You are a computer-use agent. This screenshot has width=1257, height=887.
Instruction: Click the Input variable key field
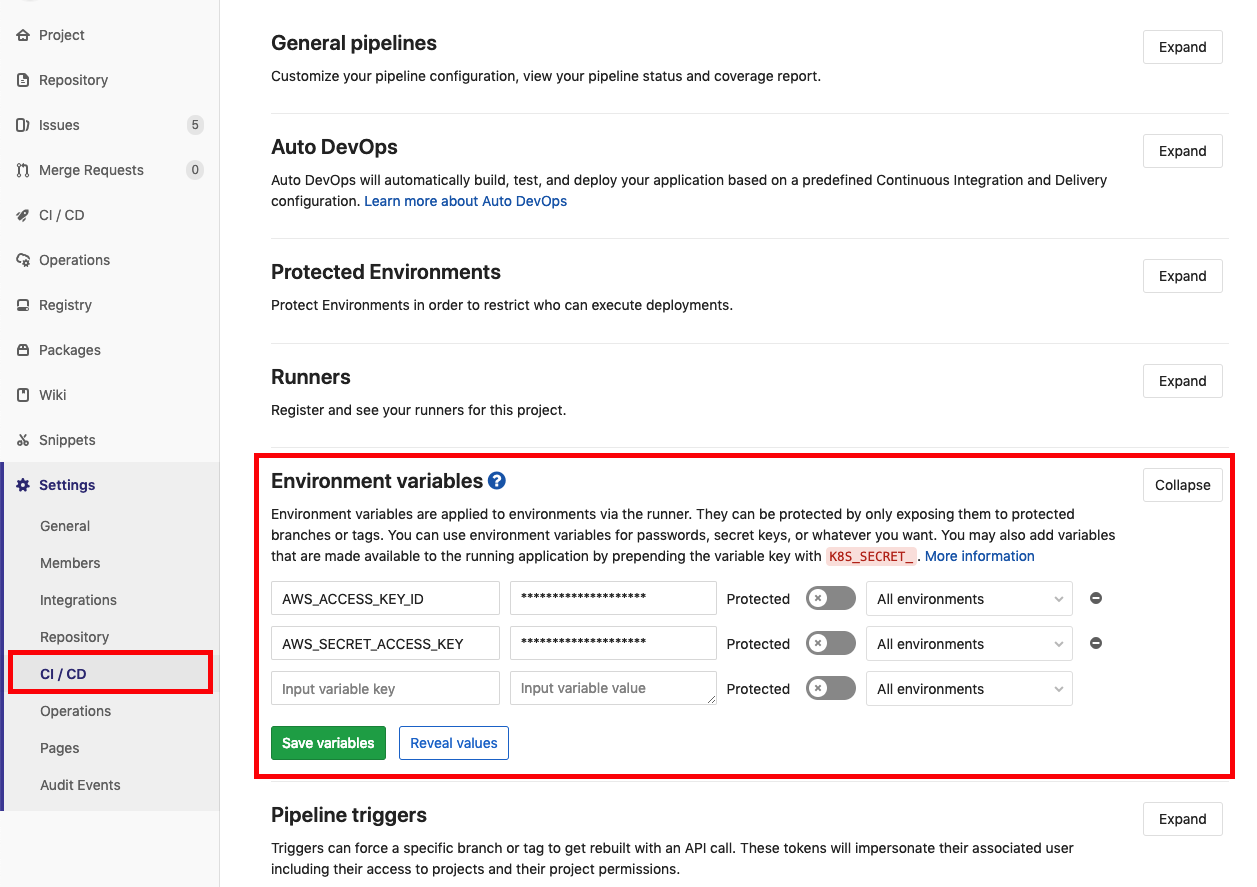click(x=385, y=689)
